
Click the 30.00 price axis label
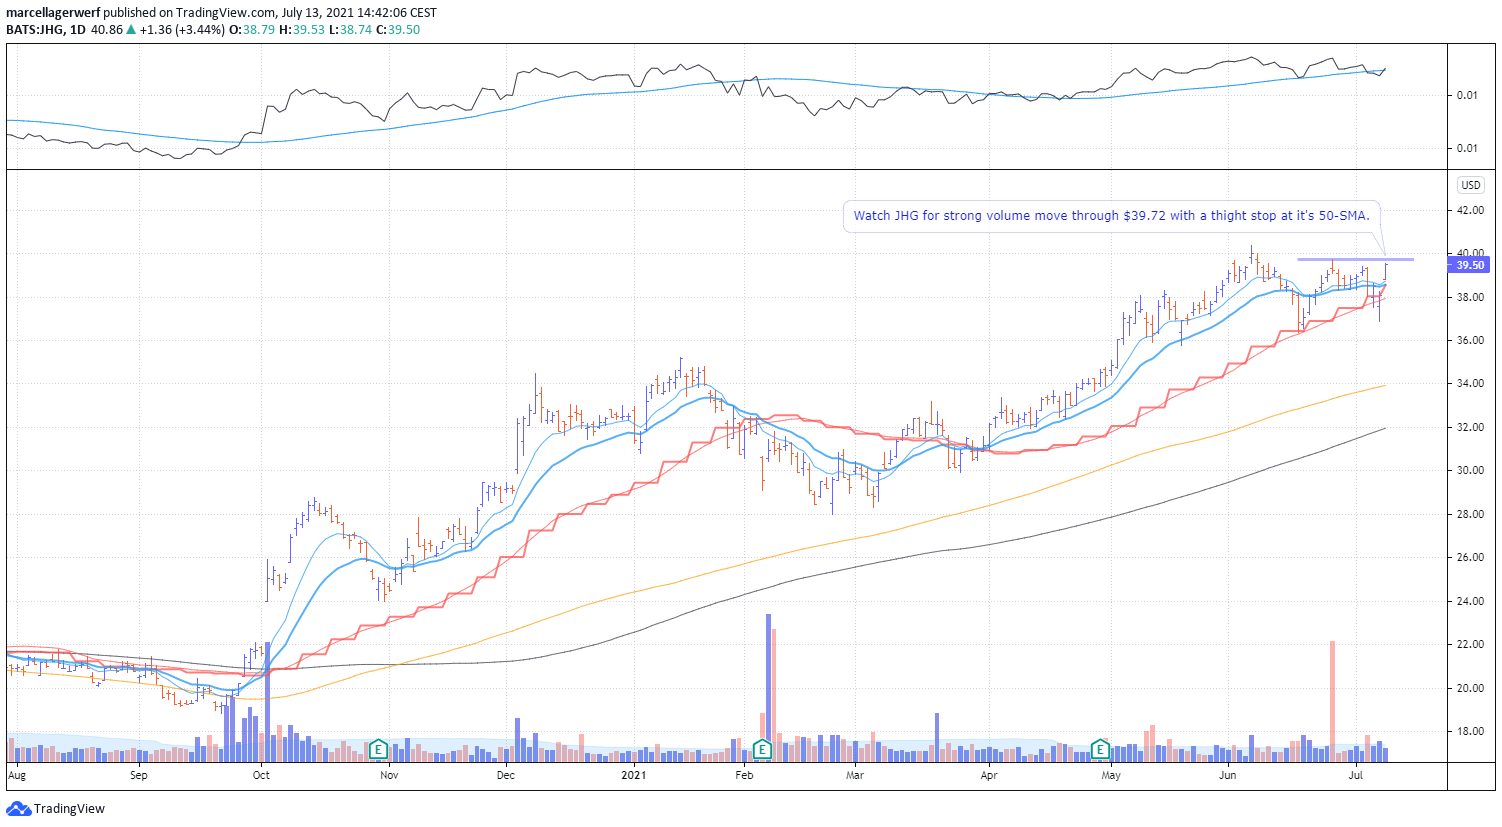[x=1470, y=470]
